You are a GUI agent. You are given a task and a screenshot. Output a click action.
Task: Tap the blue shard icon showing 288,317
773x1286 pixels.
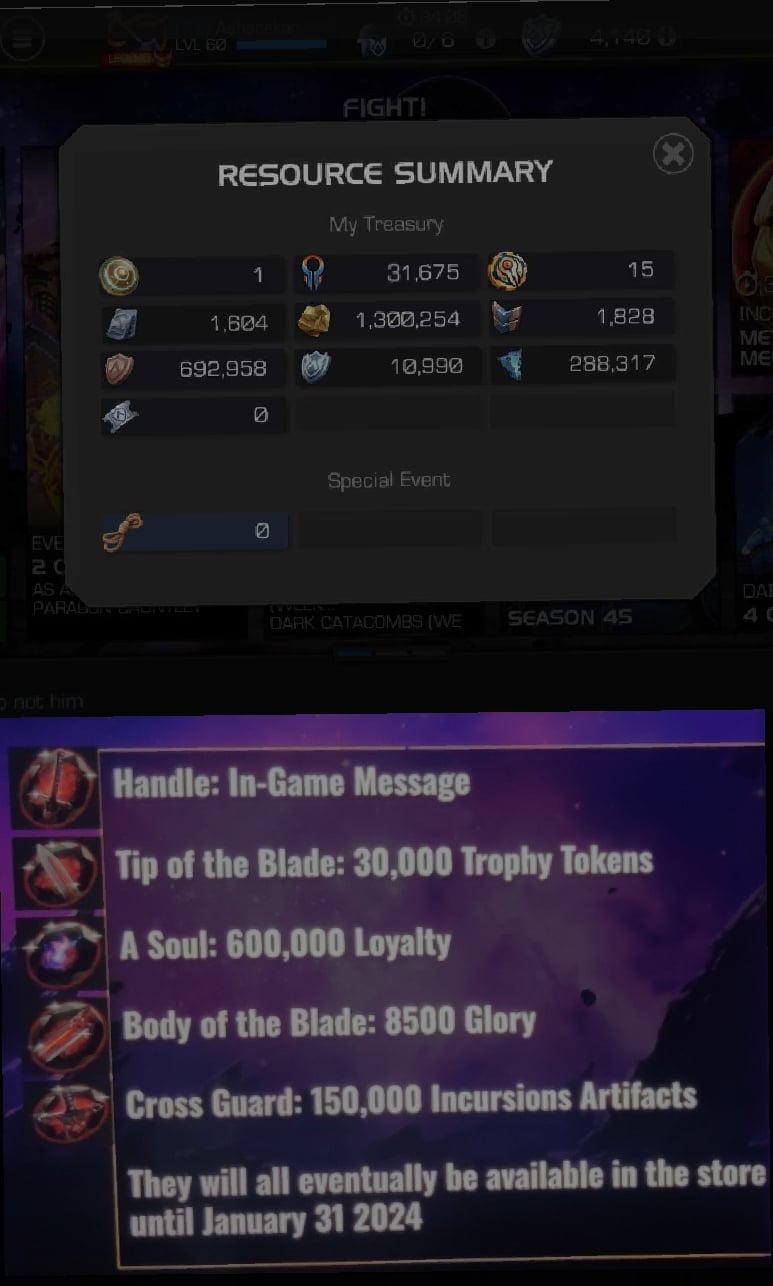pos(509,365)
